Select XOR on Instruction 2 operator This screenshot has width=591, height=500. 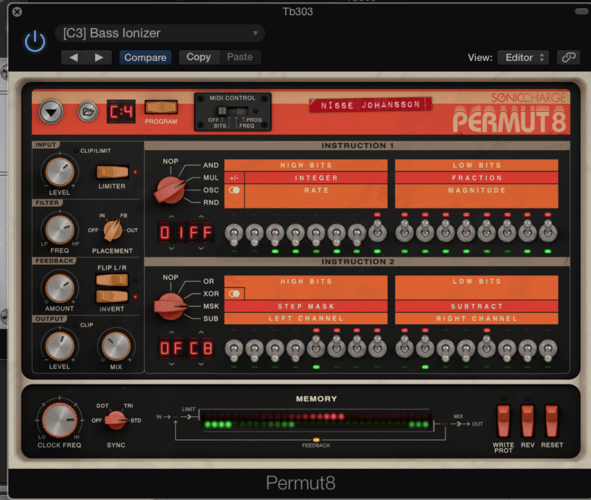211,294
